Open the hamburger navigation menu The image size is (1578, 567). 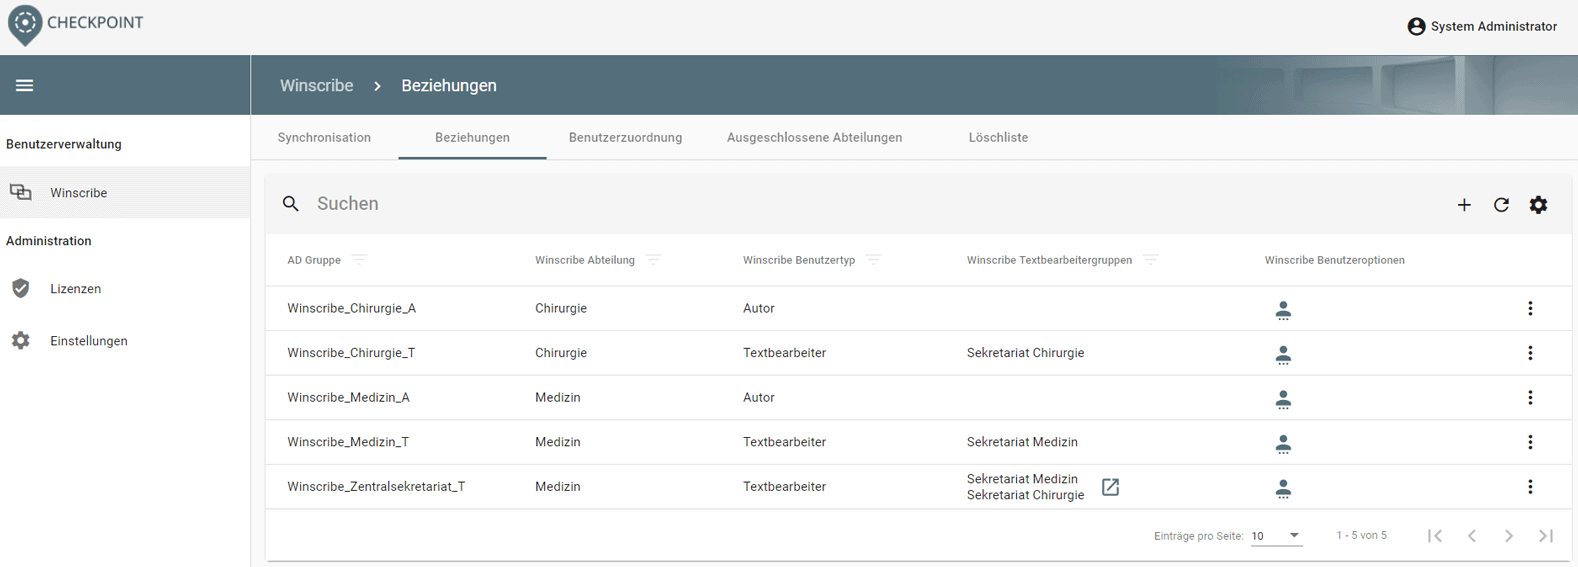click(x=25, y=86)
